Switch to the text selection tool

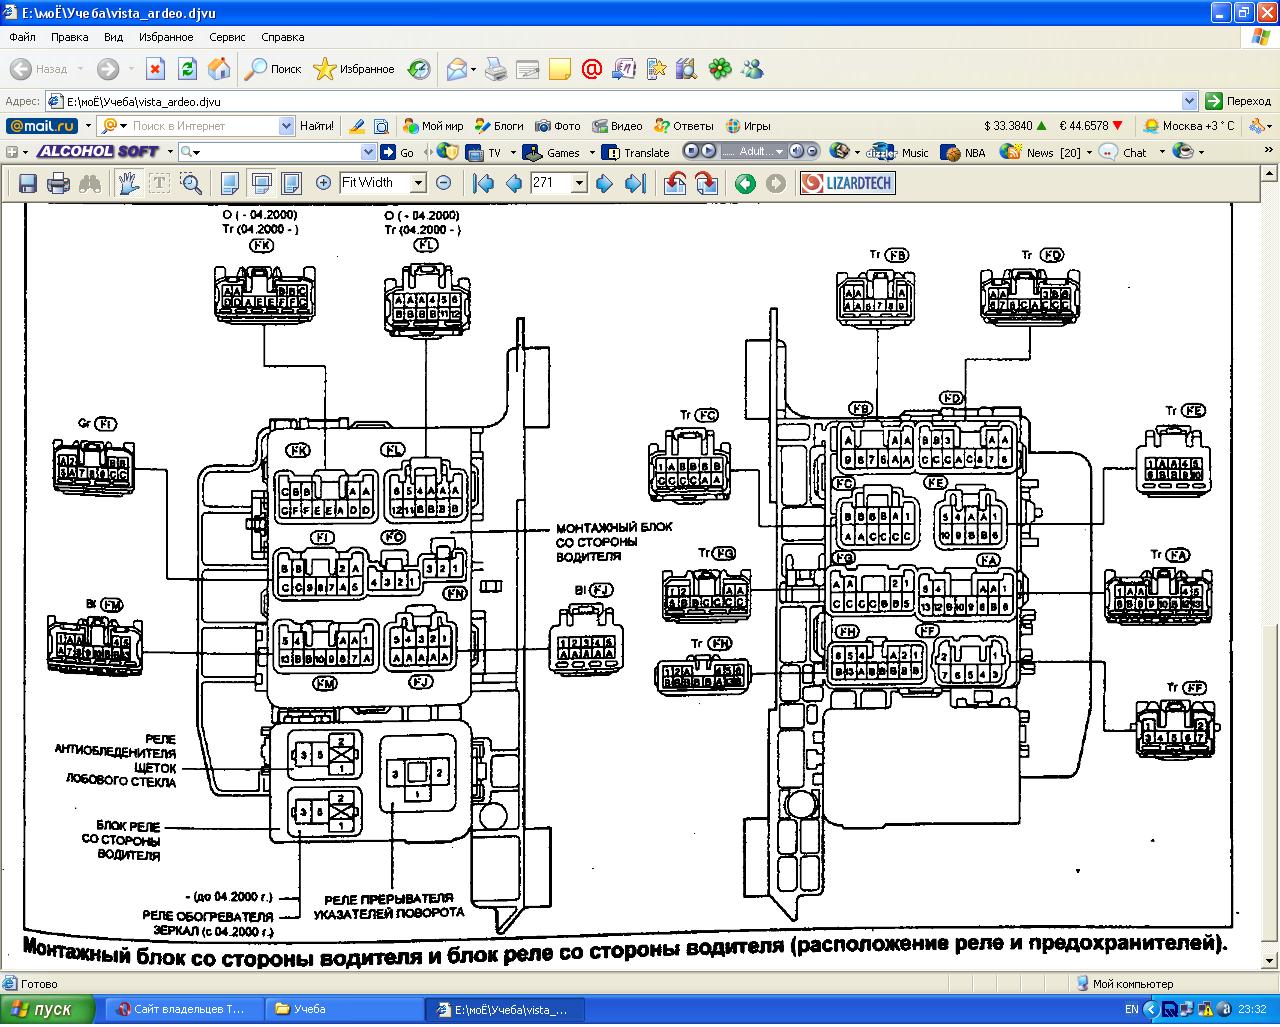(x=159, y=183)
